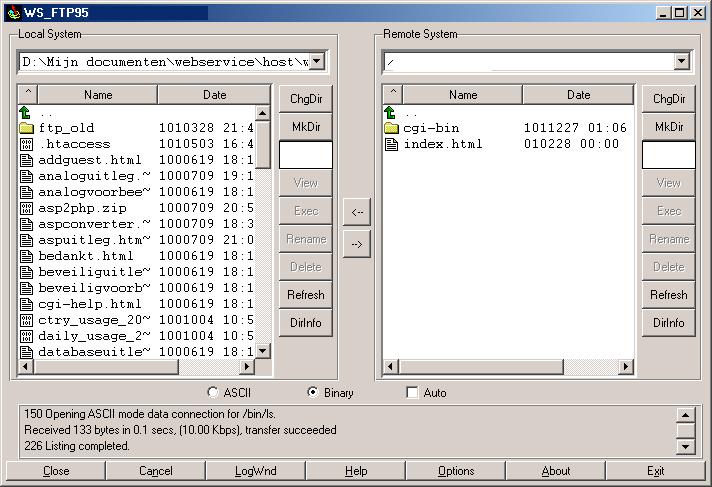
Task: Open the Options button at bottom
Action: pos(455,471)
